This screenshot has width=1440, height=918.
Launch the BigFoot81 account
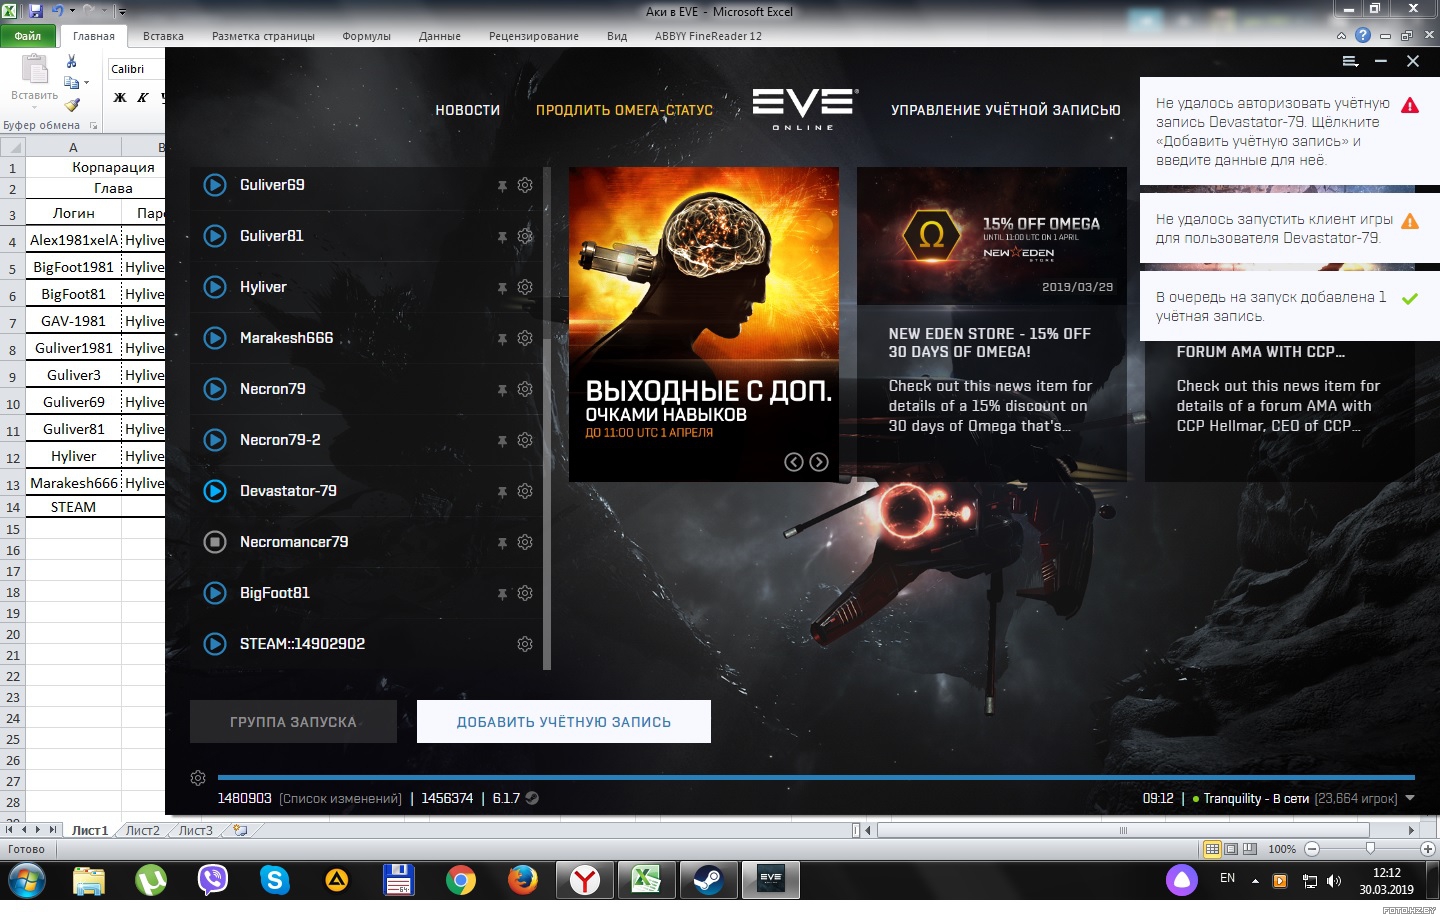coord(215,593)
